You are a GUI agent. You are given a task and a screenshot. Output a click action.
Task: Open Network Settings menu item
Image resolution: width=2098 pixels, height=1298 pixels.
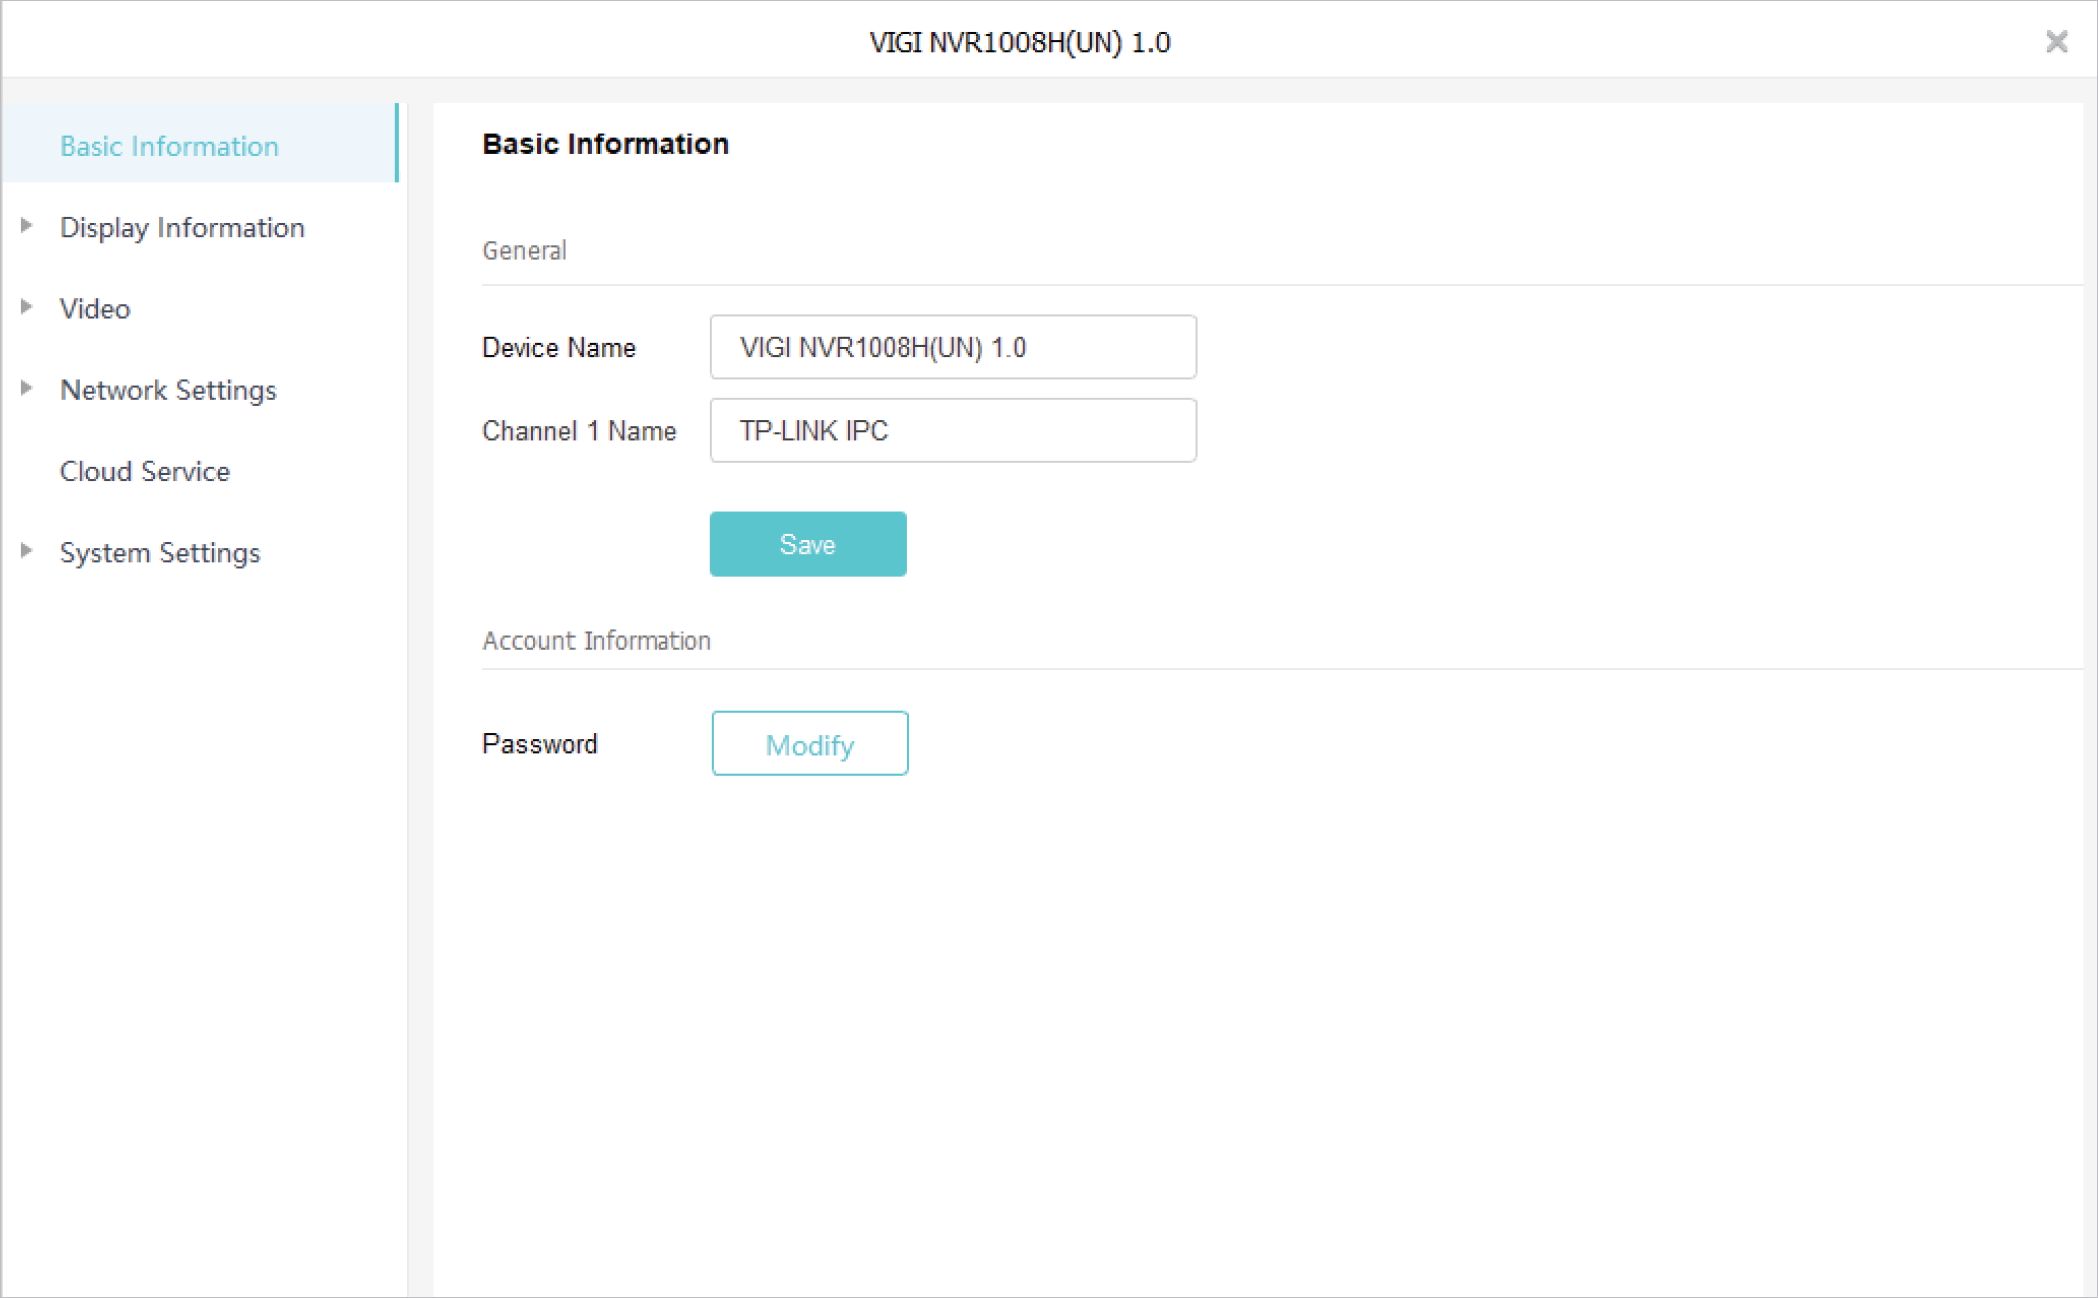[168, 390]
